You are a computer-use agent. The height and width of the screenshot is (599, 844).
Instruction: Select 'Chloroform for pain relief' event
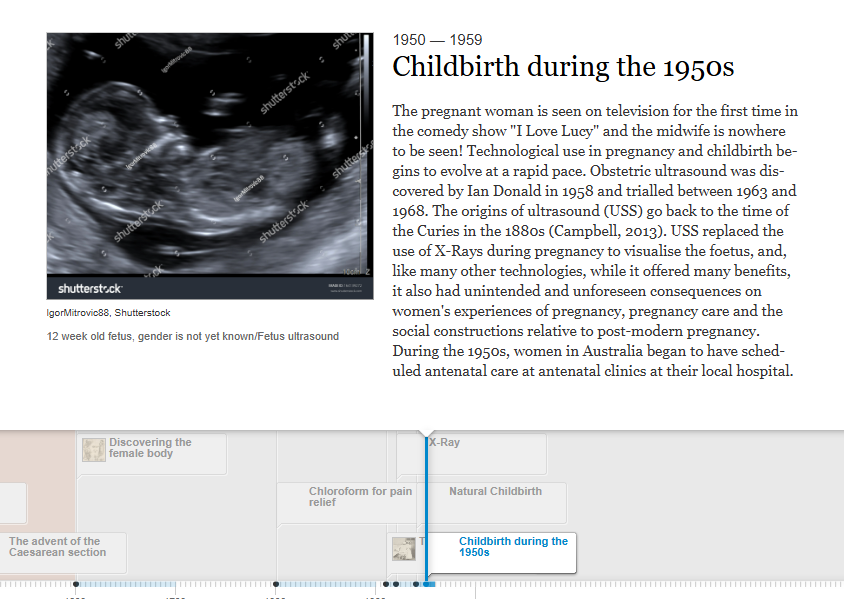point(359,497)
